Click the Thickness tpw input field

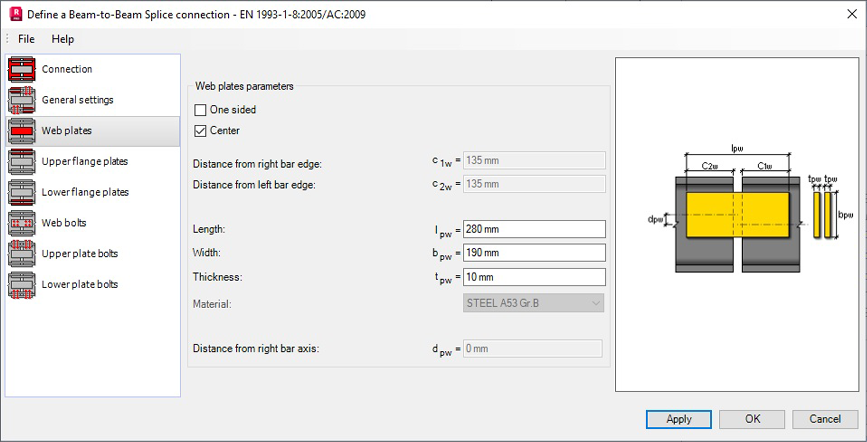coord(534,277)
